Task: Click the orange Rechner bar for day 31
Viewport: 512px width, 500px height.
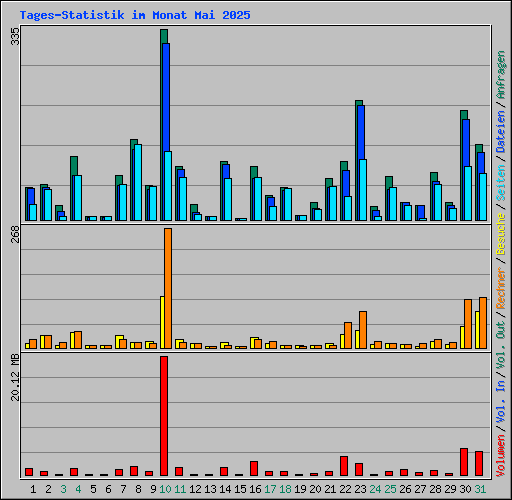Action: [x=483, y=323]
